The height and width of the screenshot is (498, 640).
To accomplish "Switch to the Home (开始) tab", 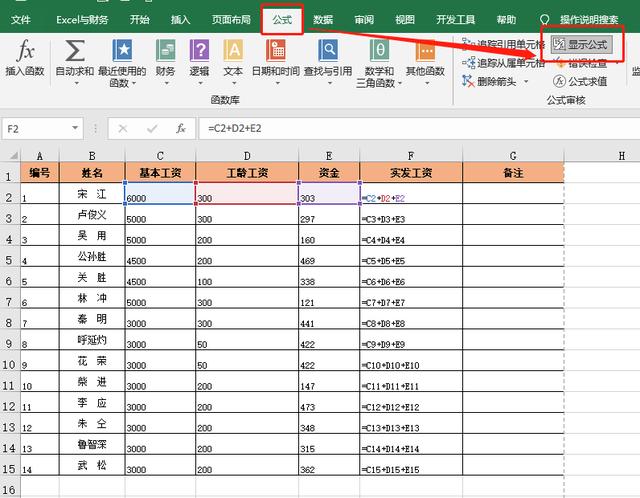I will click(x=140, y=20).
